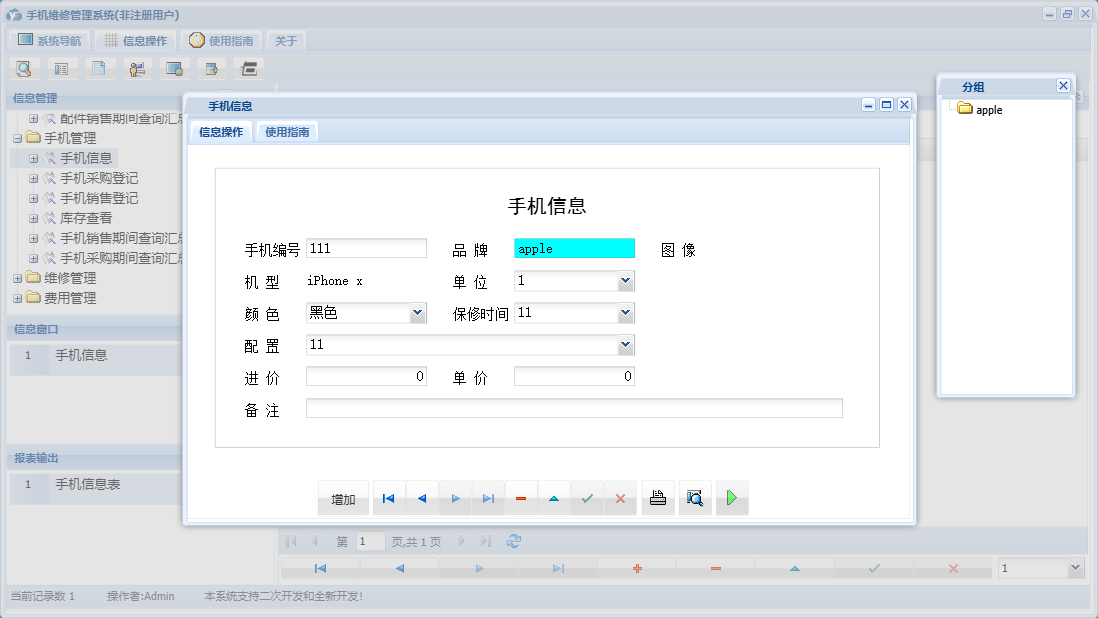
Task: Click the monitor display icon in the toolbar
Action: point(172,68)
